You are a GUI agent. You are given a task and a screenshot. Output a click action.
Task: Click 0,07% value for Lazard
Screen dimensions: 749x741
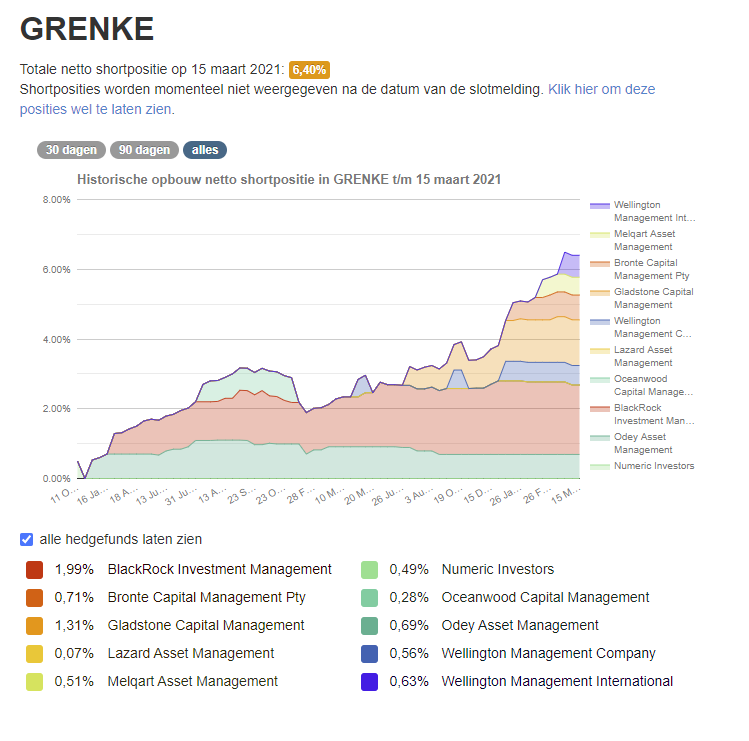point(74,654)
